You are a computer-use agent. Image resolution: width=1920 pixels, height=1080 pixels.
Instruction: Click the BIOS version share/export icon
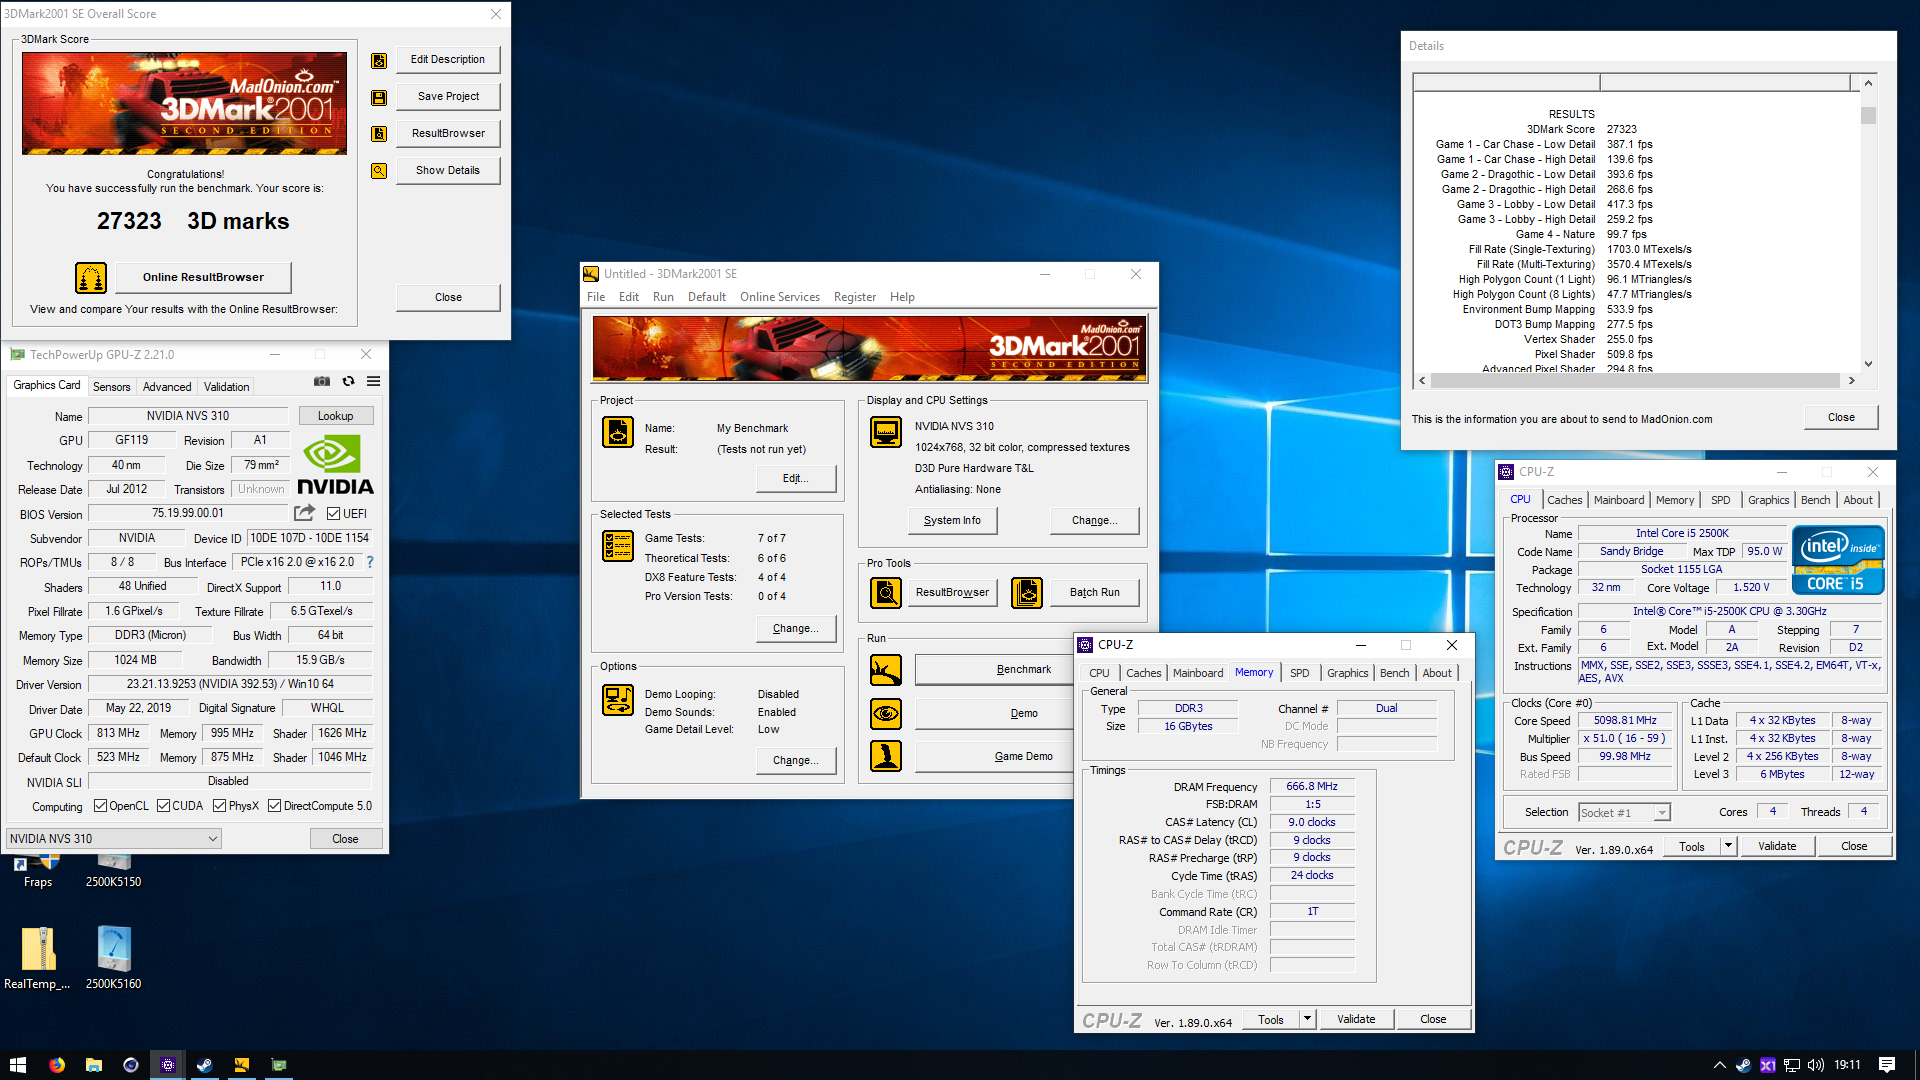point(304,513)
